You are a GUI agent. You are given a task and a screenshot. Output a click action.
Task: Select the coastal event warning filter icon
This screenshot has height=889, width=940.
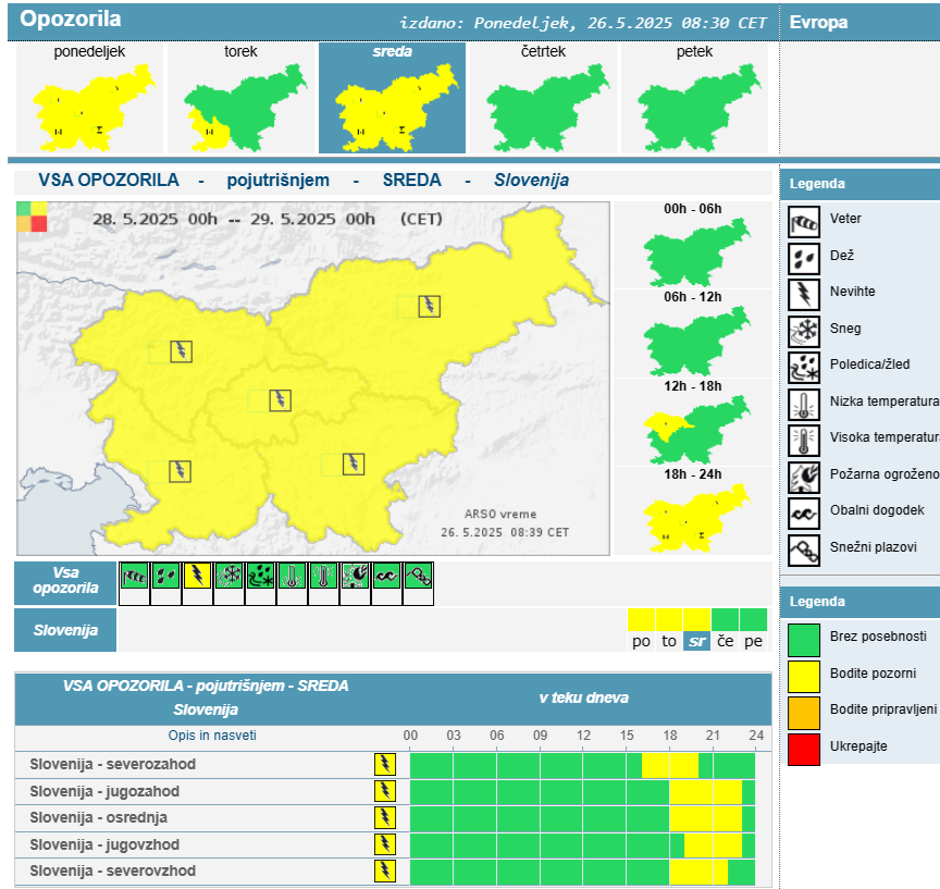coord(386,576)
